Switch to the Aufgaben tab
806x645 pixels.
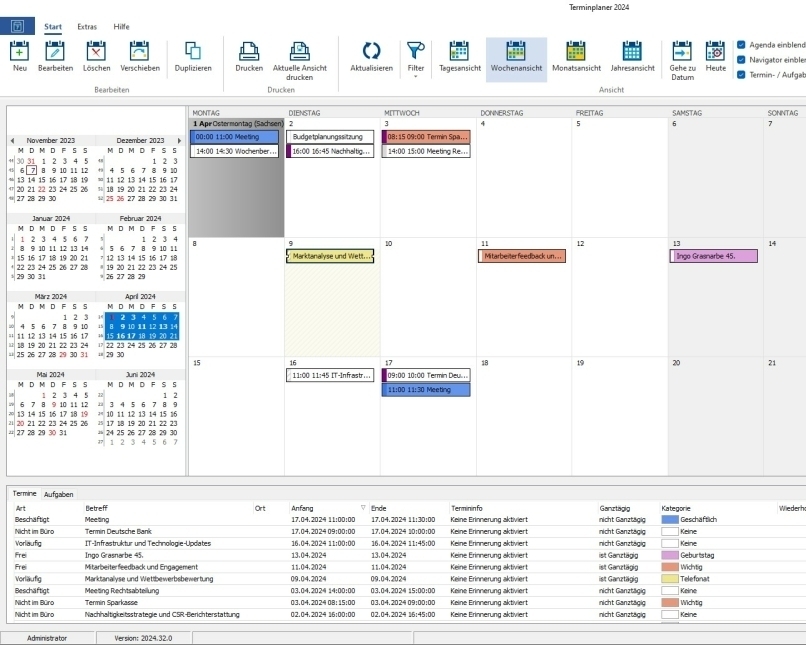coord(58,494)
